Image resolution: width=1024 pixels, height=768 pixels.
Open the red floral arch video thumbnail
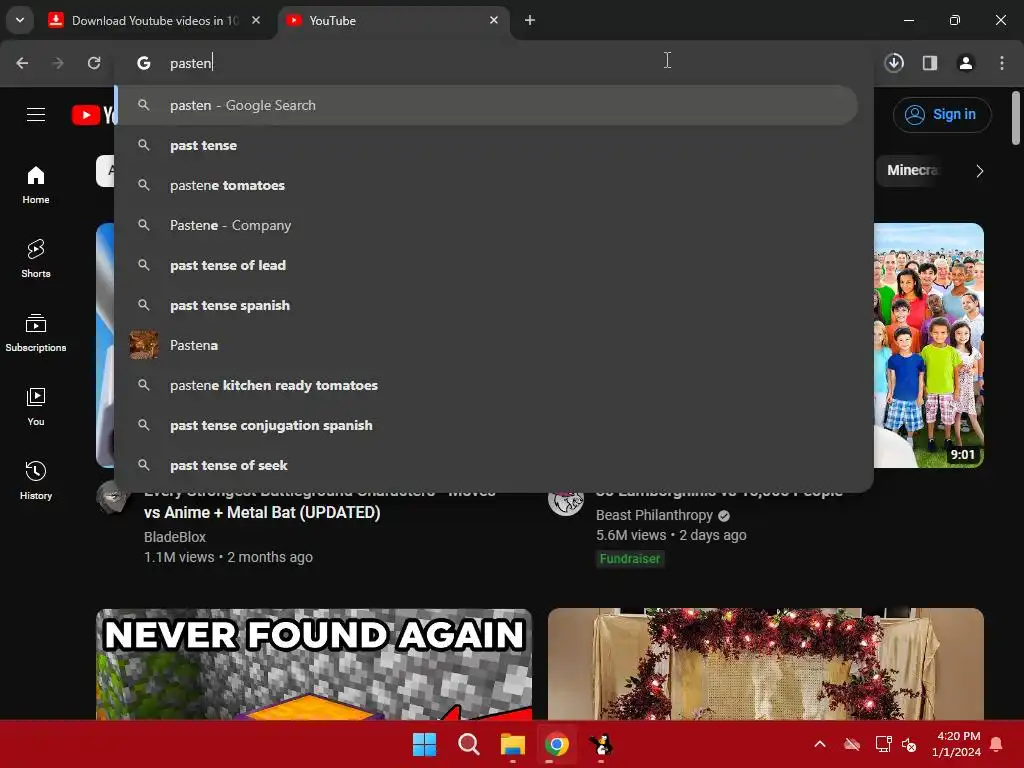[766, 664]
